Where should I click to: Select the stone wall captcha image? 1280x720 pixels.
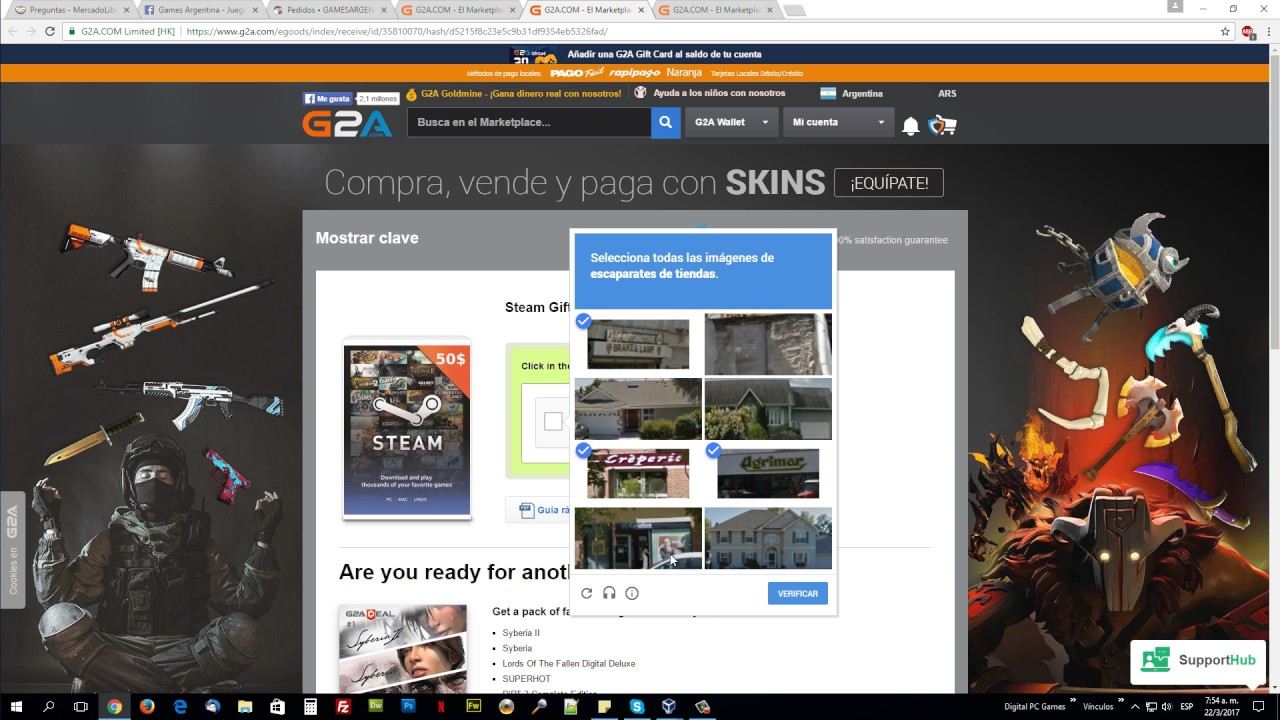point(768,344)
